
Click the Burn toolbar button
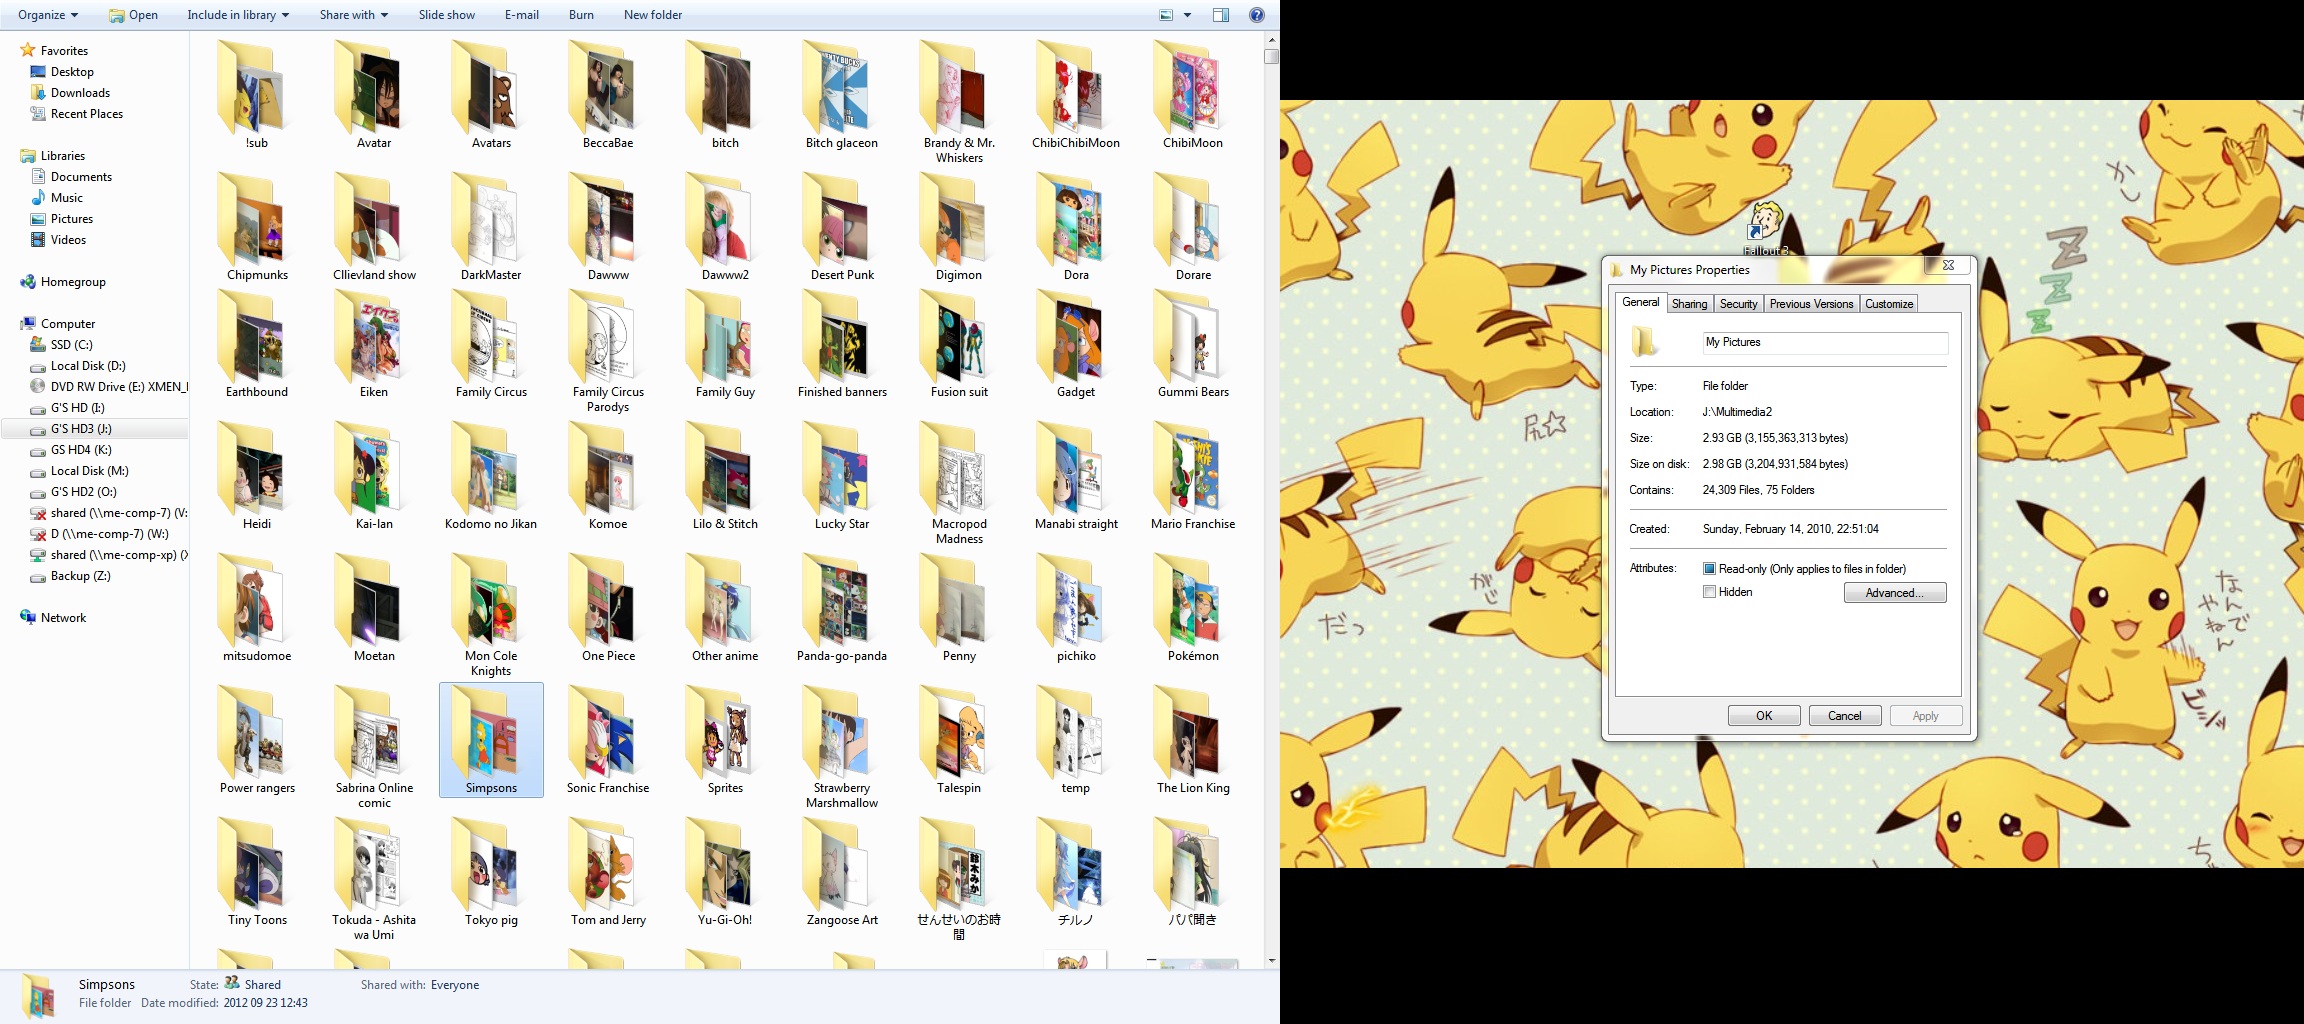581,15
